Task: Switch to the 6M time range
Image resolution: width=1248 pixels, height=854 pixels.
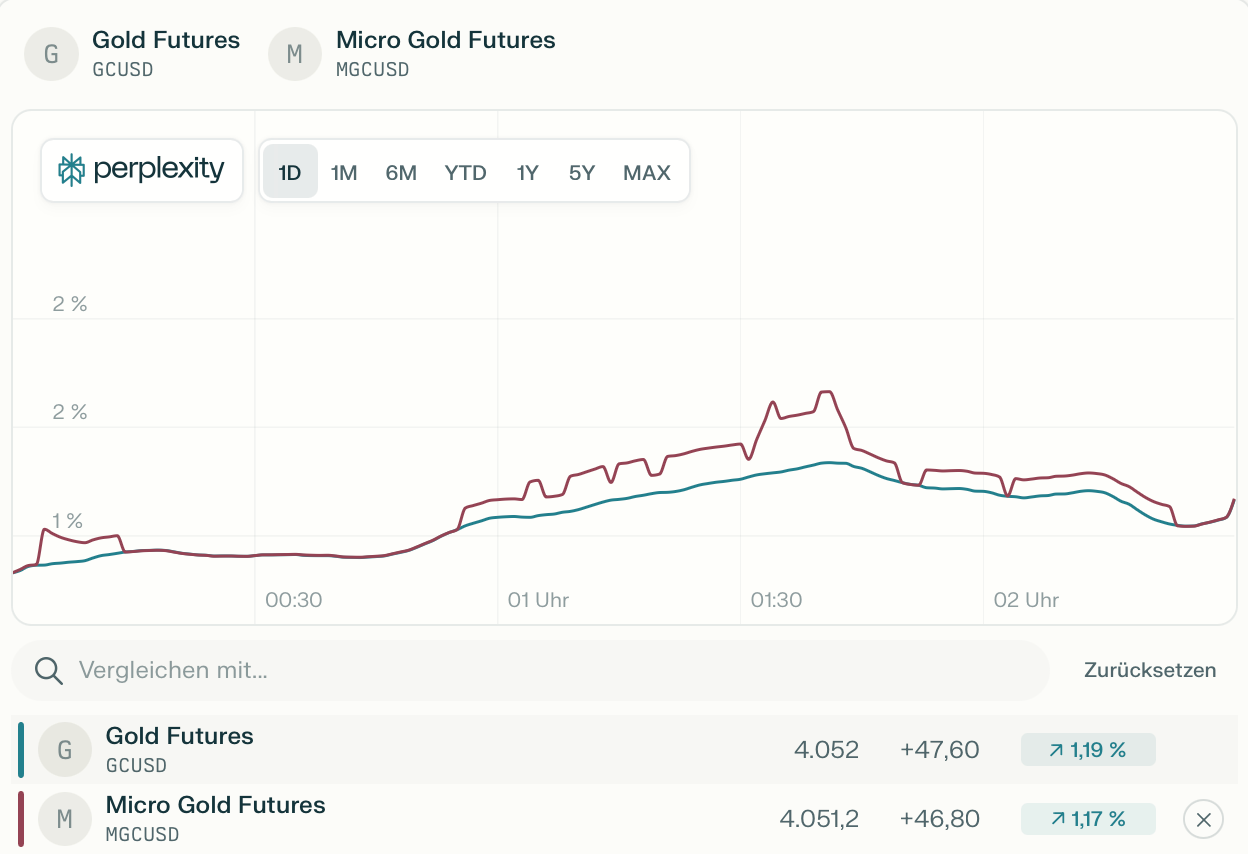Action: point(401,173)
